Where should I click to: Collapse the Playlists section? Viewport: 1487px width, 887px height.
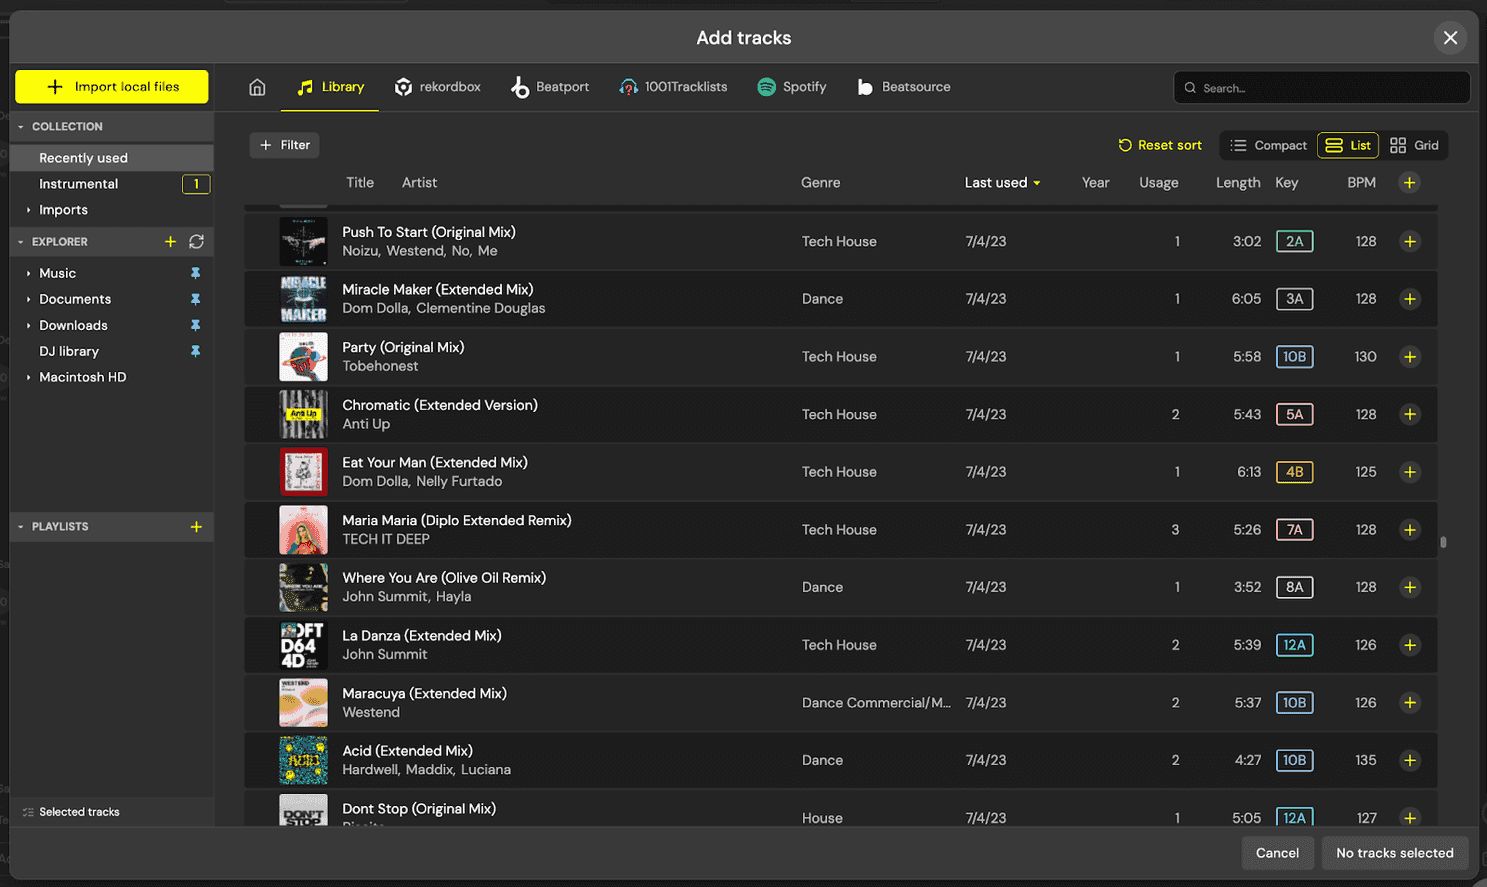(21, 527)
